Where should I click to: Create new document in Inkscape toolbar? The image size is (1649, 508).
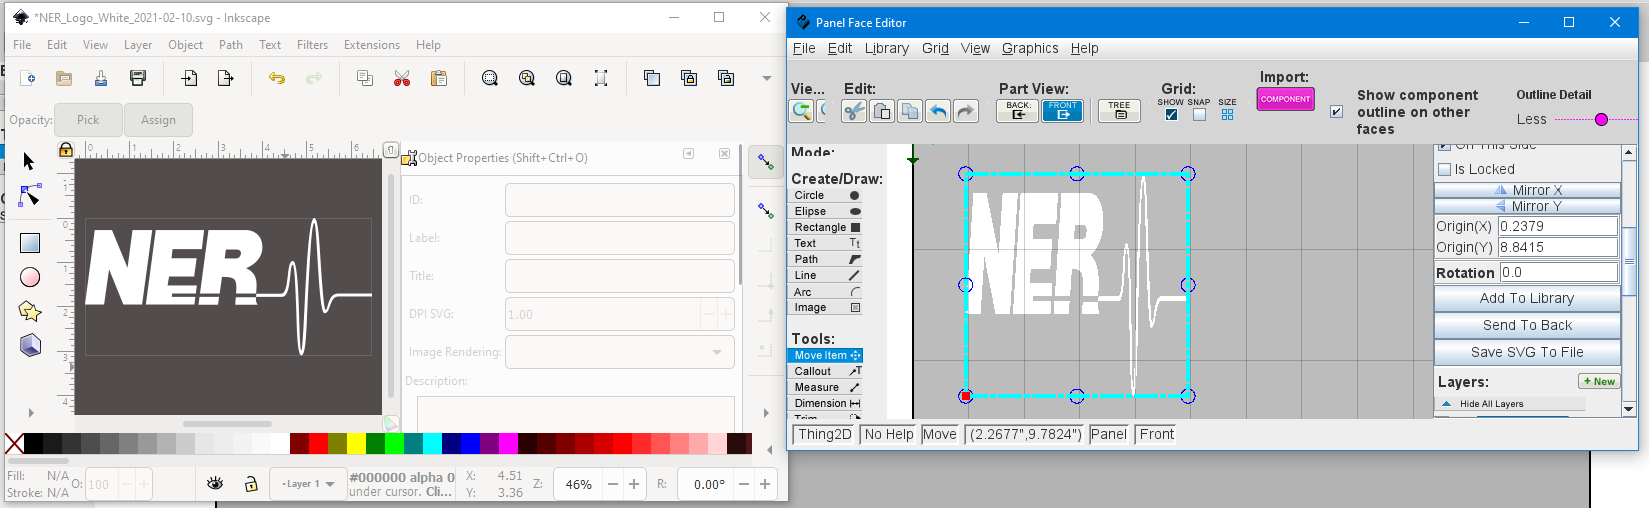tap(27, 79)
